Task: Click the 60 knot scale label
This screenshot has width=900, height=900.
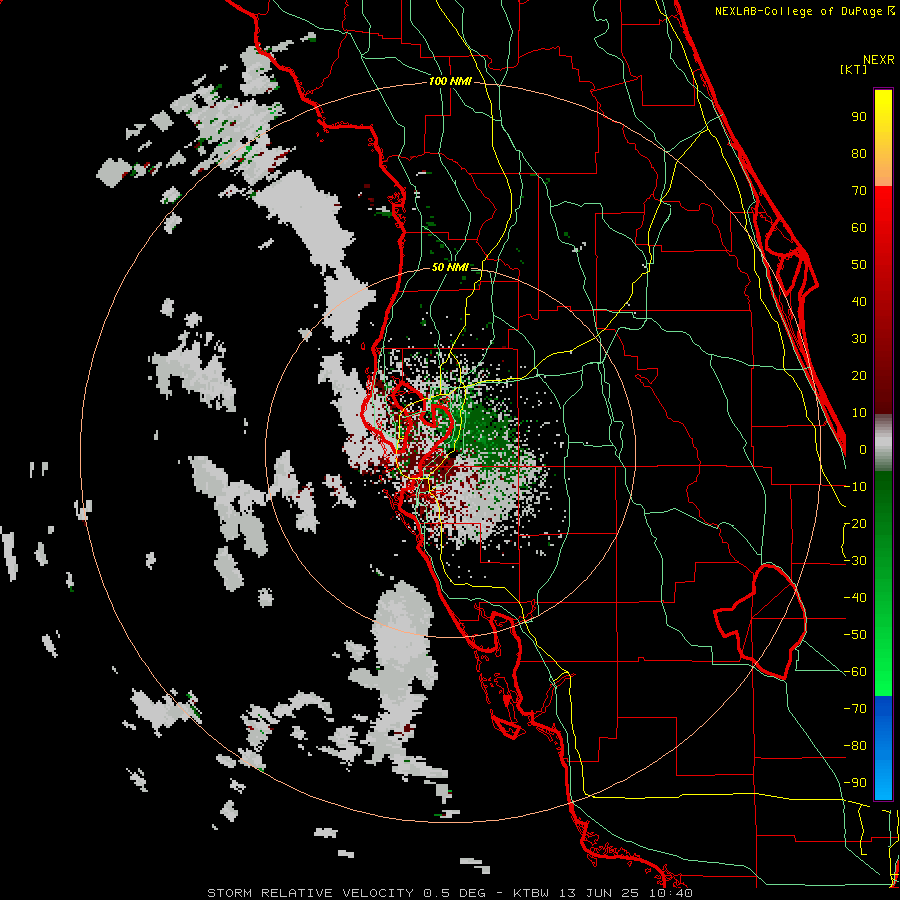Action: [x=859, y=228]
